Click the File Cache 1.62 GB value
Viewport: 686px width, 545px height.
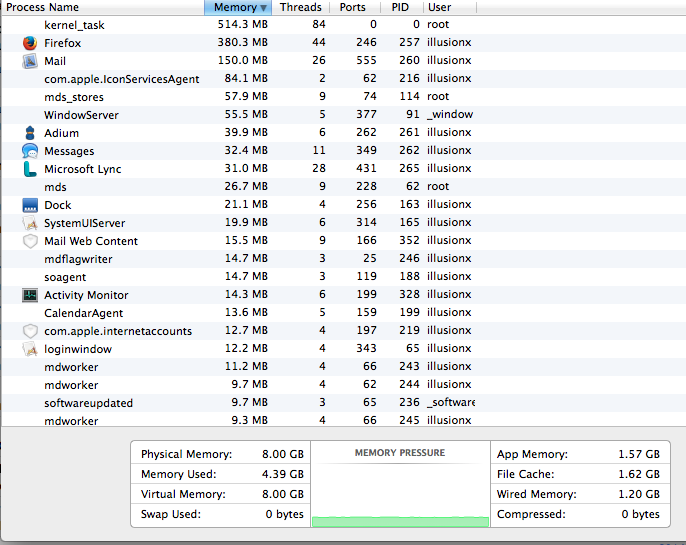coord(639,474)
